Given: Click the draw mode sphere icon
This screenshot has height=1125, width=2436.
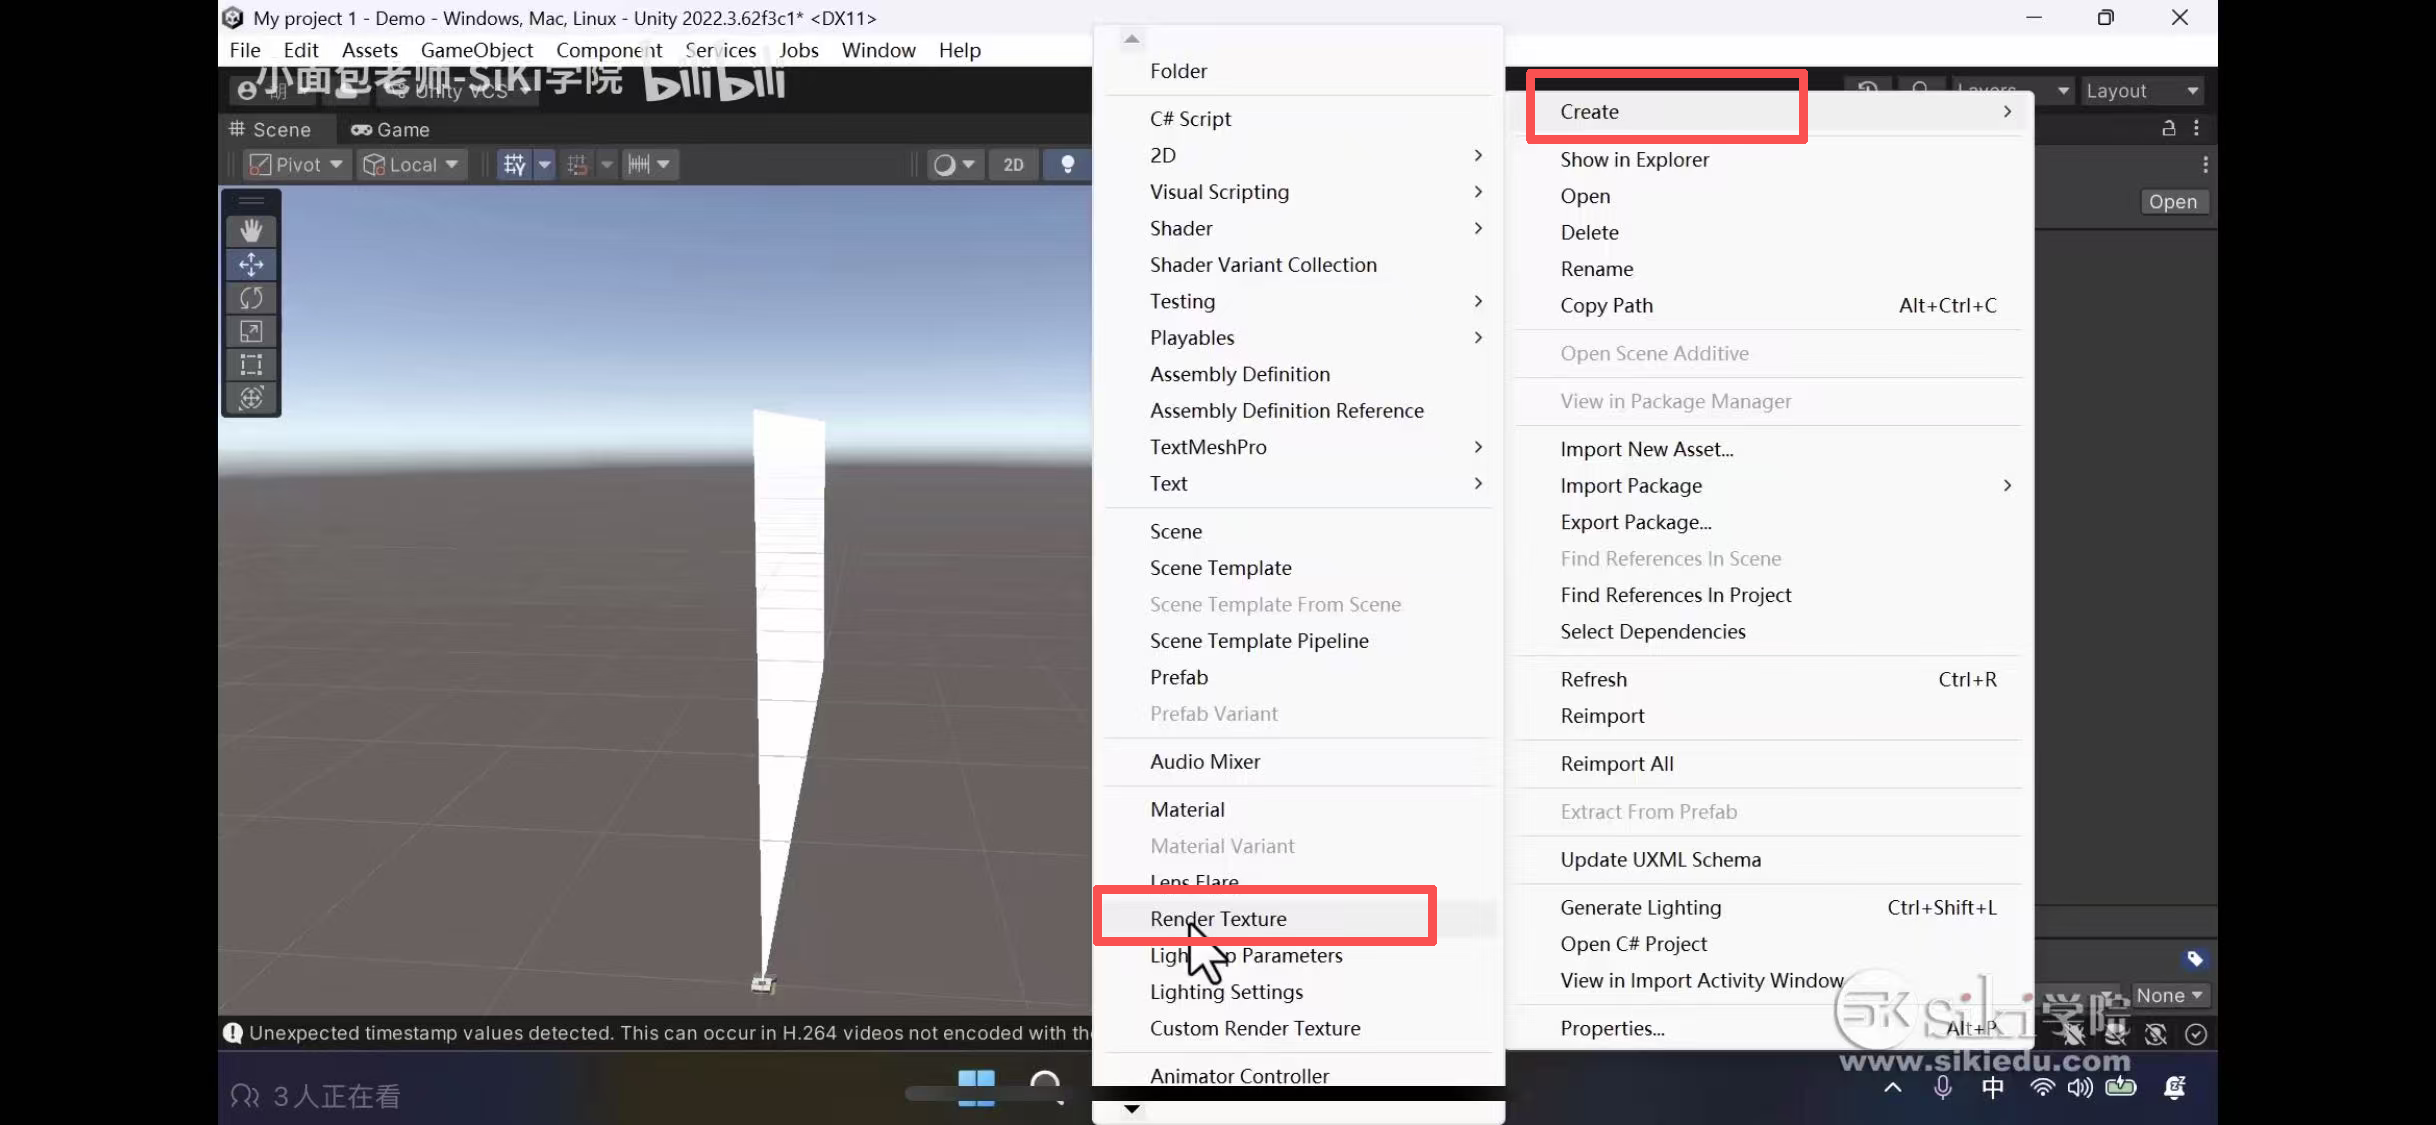Looking at the screenshot, I should 944,164.
